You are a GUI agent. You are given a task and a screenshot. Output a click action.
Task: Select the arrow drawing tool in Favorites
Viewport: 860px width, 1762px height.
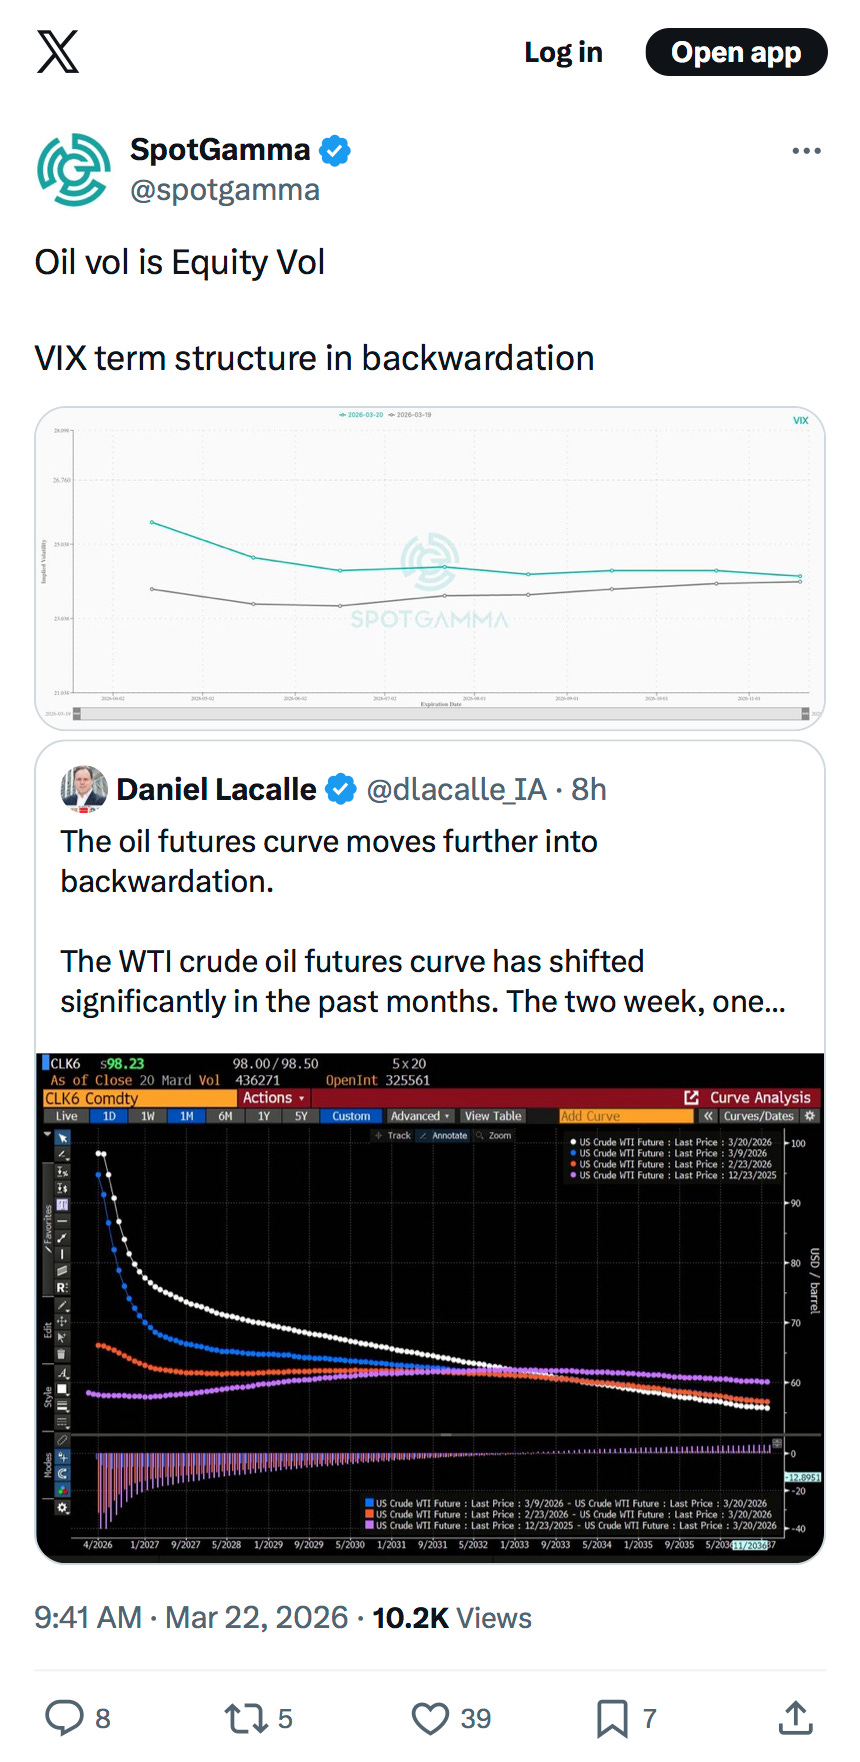click(61, 1238)
